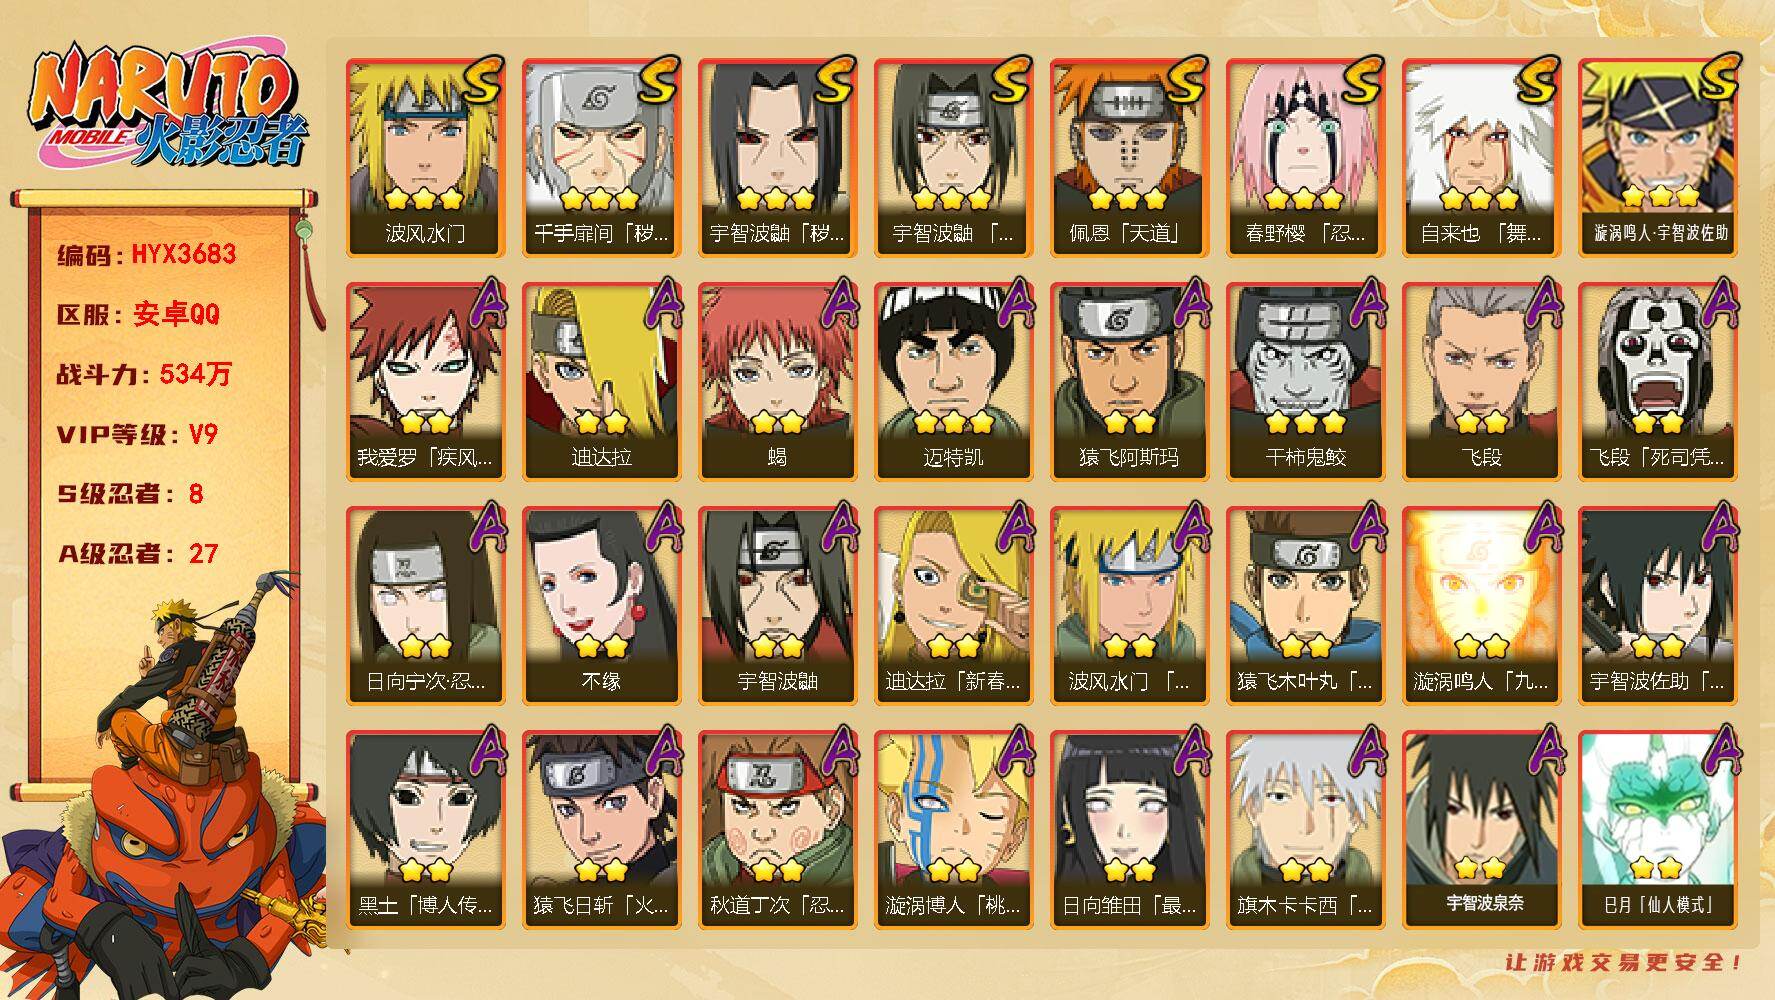This screenshot has height=1000, width=1775.
Task: Click the 巳月「仙人模式」 card
Action: click(1657, 829)
